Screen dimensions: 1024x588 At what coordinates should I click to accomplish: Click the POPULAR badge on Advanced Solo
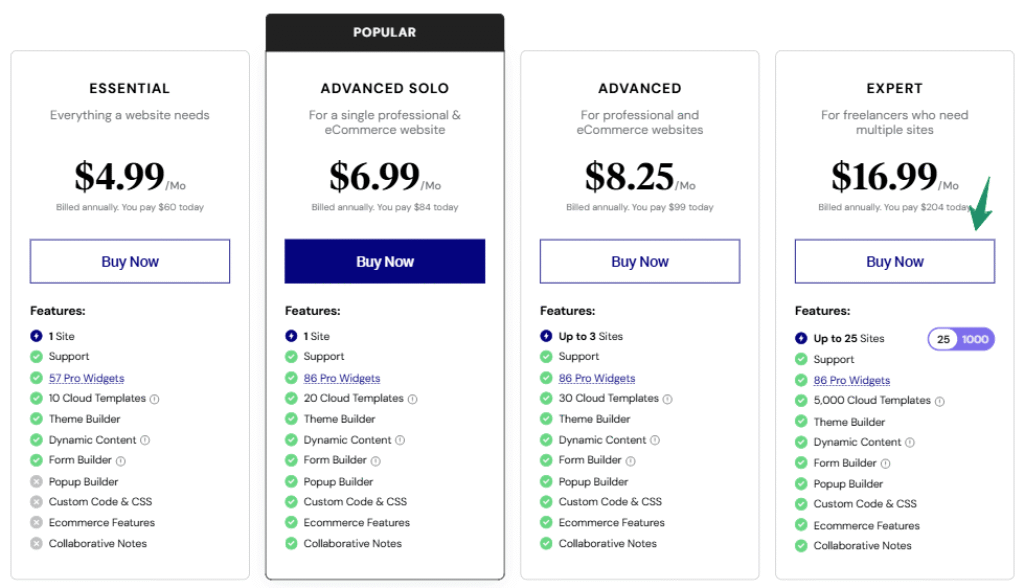pos(385,32)
